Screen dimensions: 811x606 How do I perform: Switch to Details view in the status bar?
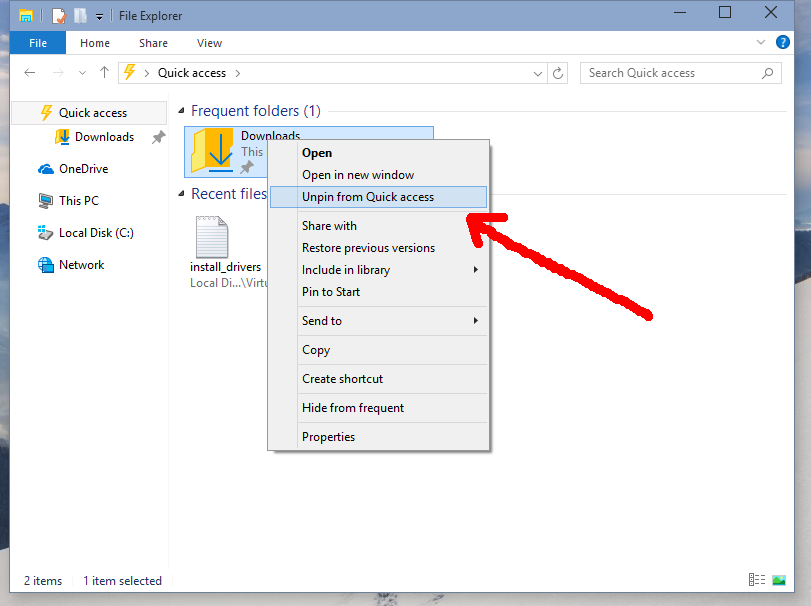click(x=757, y=580)
